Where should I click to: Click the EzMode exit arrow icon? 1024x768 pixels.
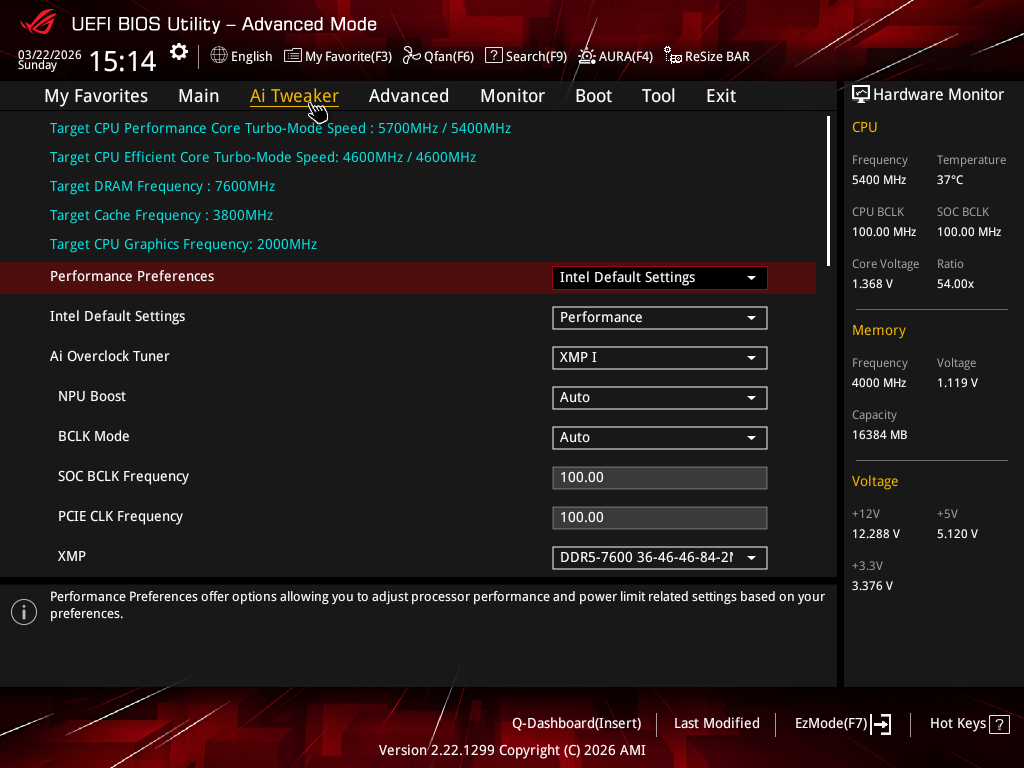pyautogui.click(x=881, y=724)
